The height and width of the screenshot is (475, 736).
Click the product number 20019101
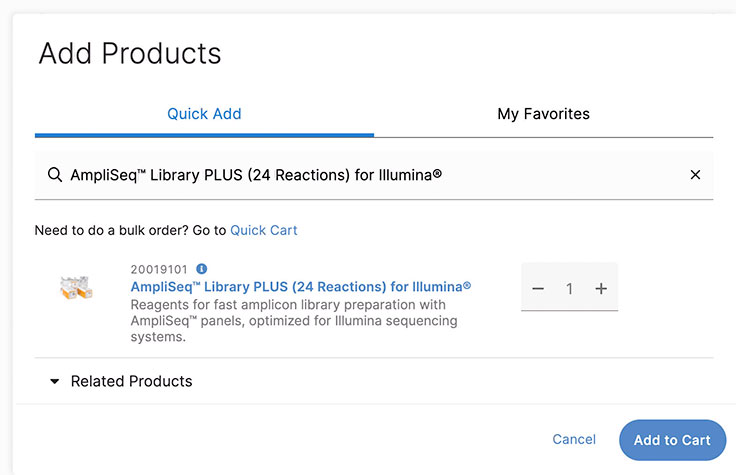coord(160,269)
